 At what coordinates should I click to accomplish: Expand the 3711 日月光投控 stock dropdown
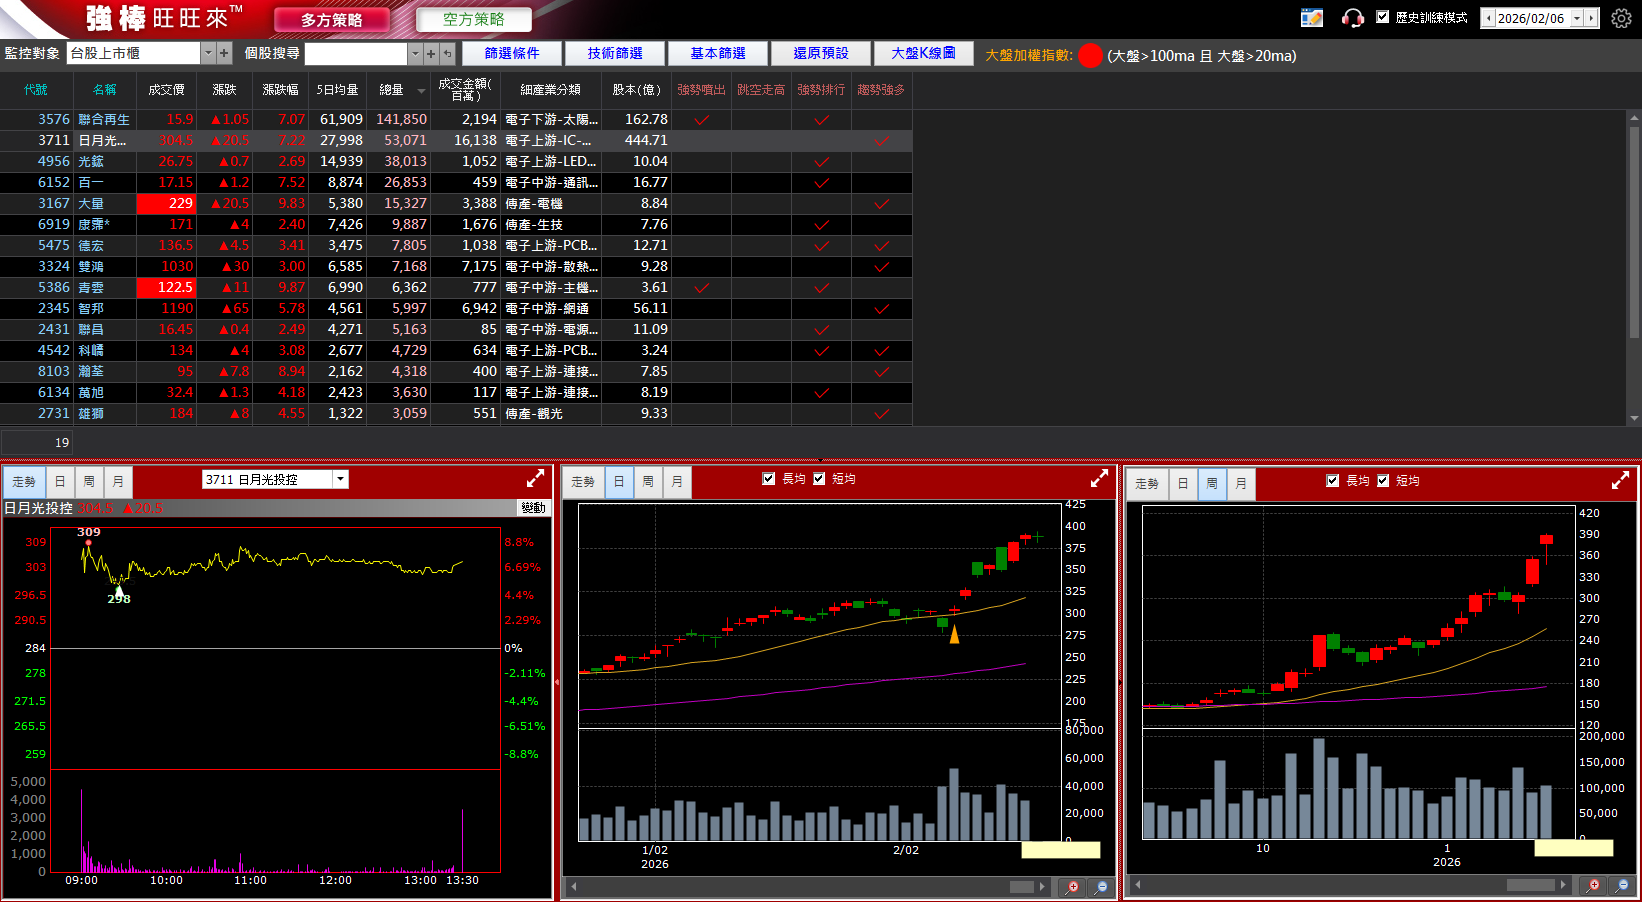click(x=341, y=479)
